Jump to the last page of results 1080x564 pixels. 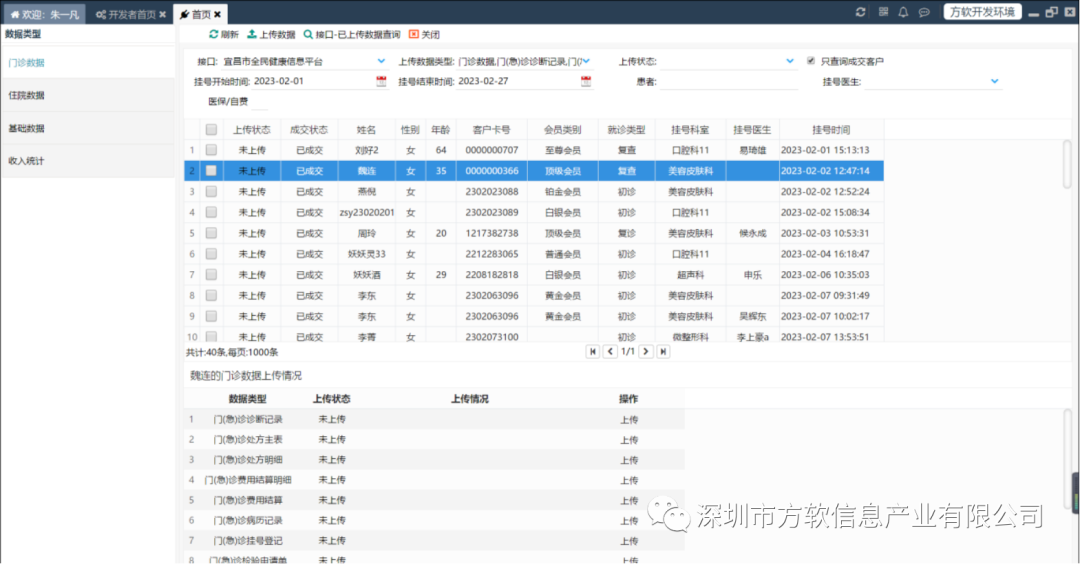[663, 351]
